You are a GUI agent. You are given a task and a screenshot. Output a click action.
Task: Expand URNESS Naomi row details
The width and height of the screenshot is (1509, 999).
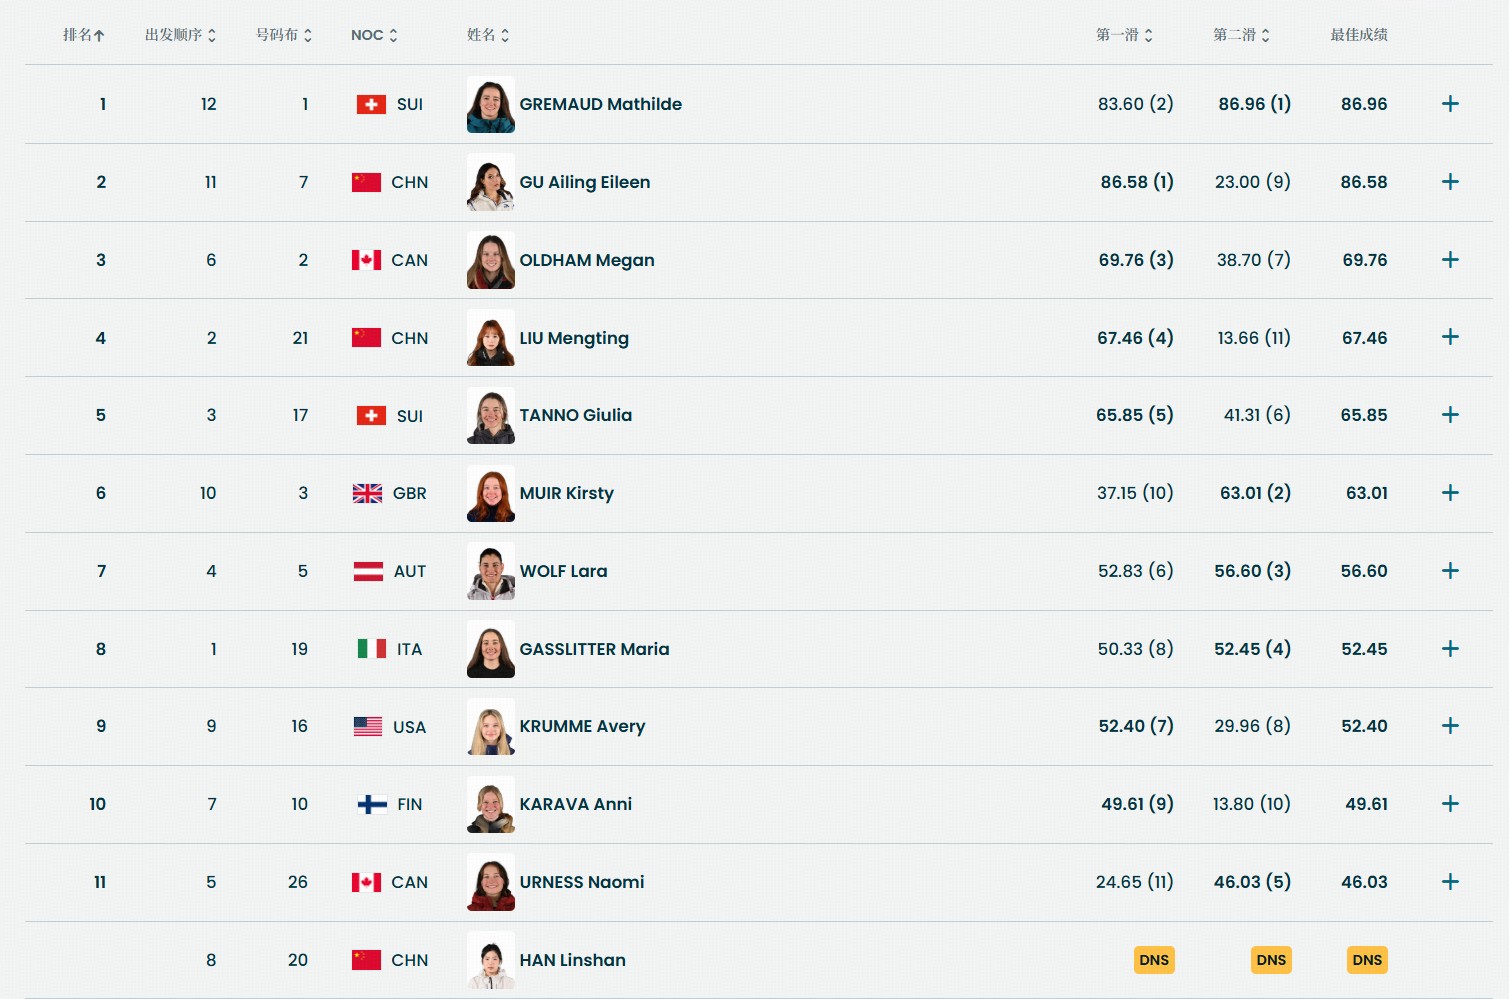click(1450, 882)
